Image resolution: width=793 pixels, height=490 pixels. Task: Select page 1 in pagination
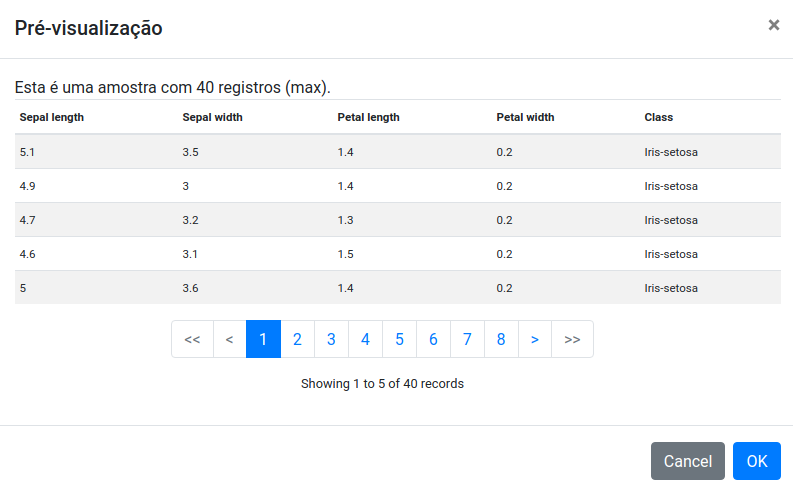coord(263,339)
